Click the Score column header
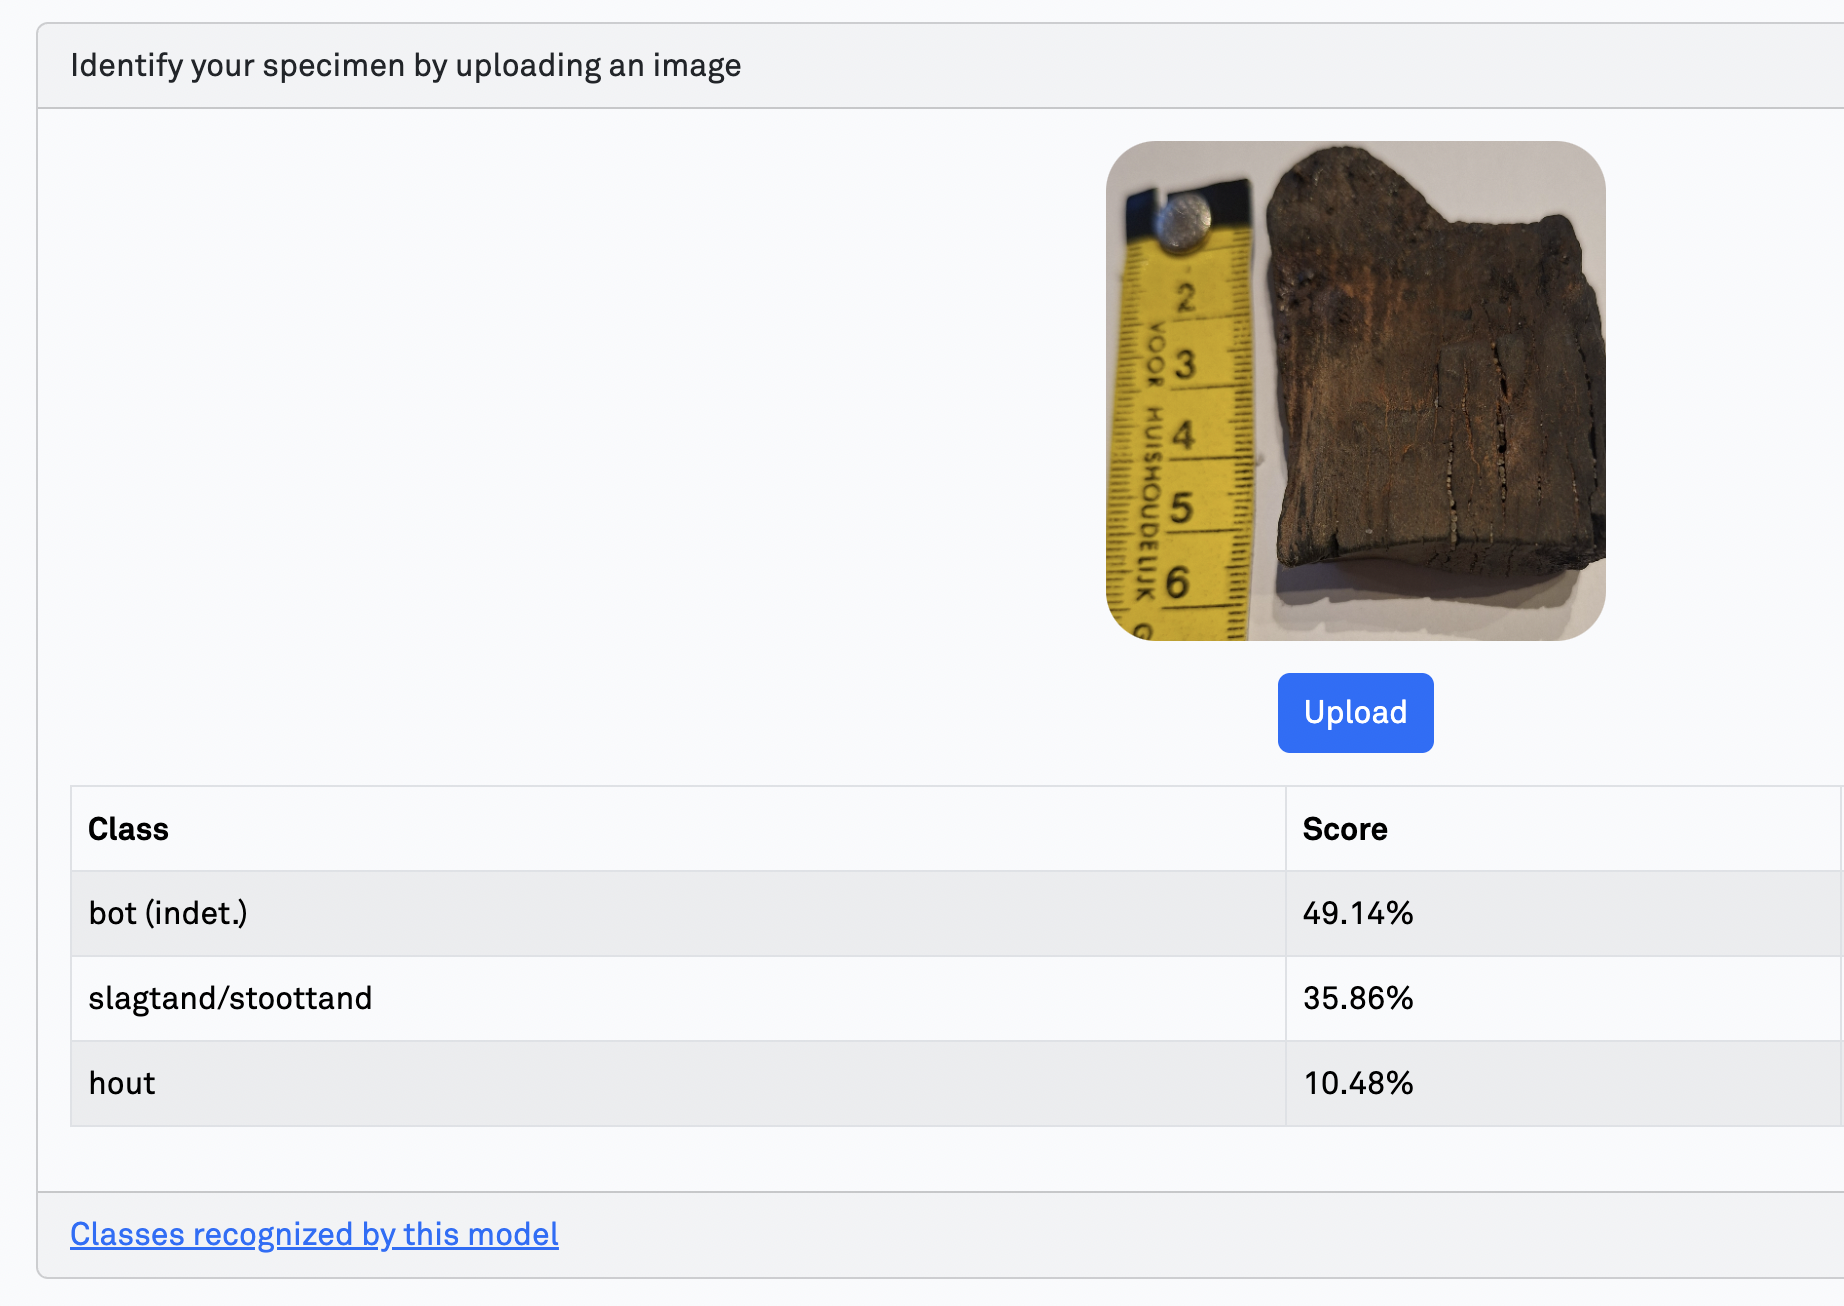 pos(1344,829)
